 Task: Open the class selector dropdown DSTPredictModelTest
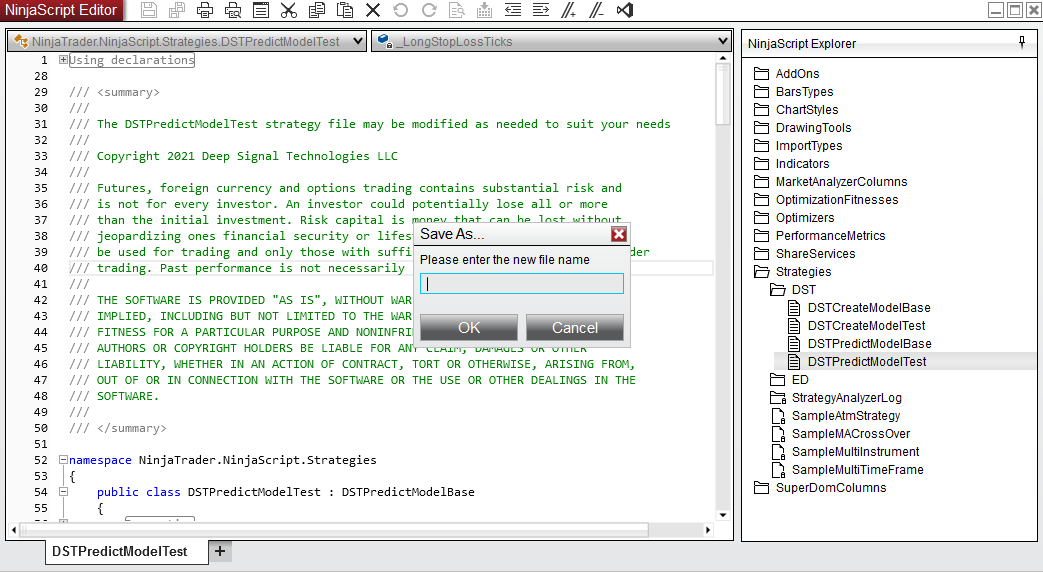point(187,41)
